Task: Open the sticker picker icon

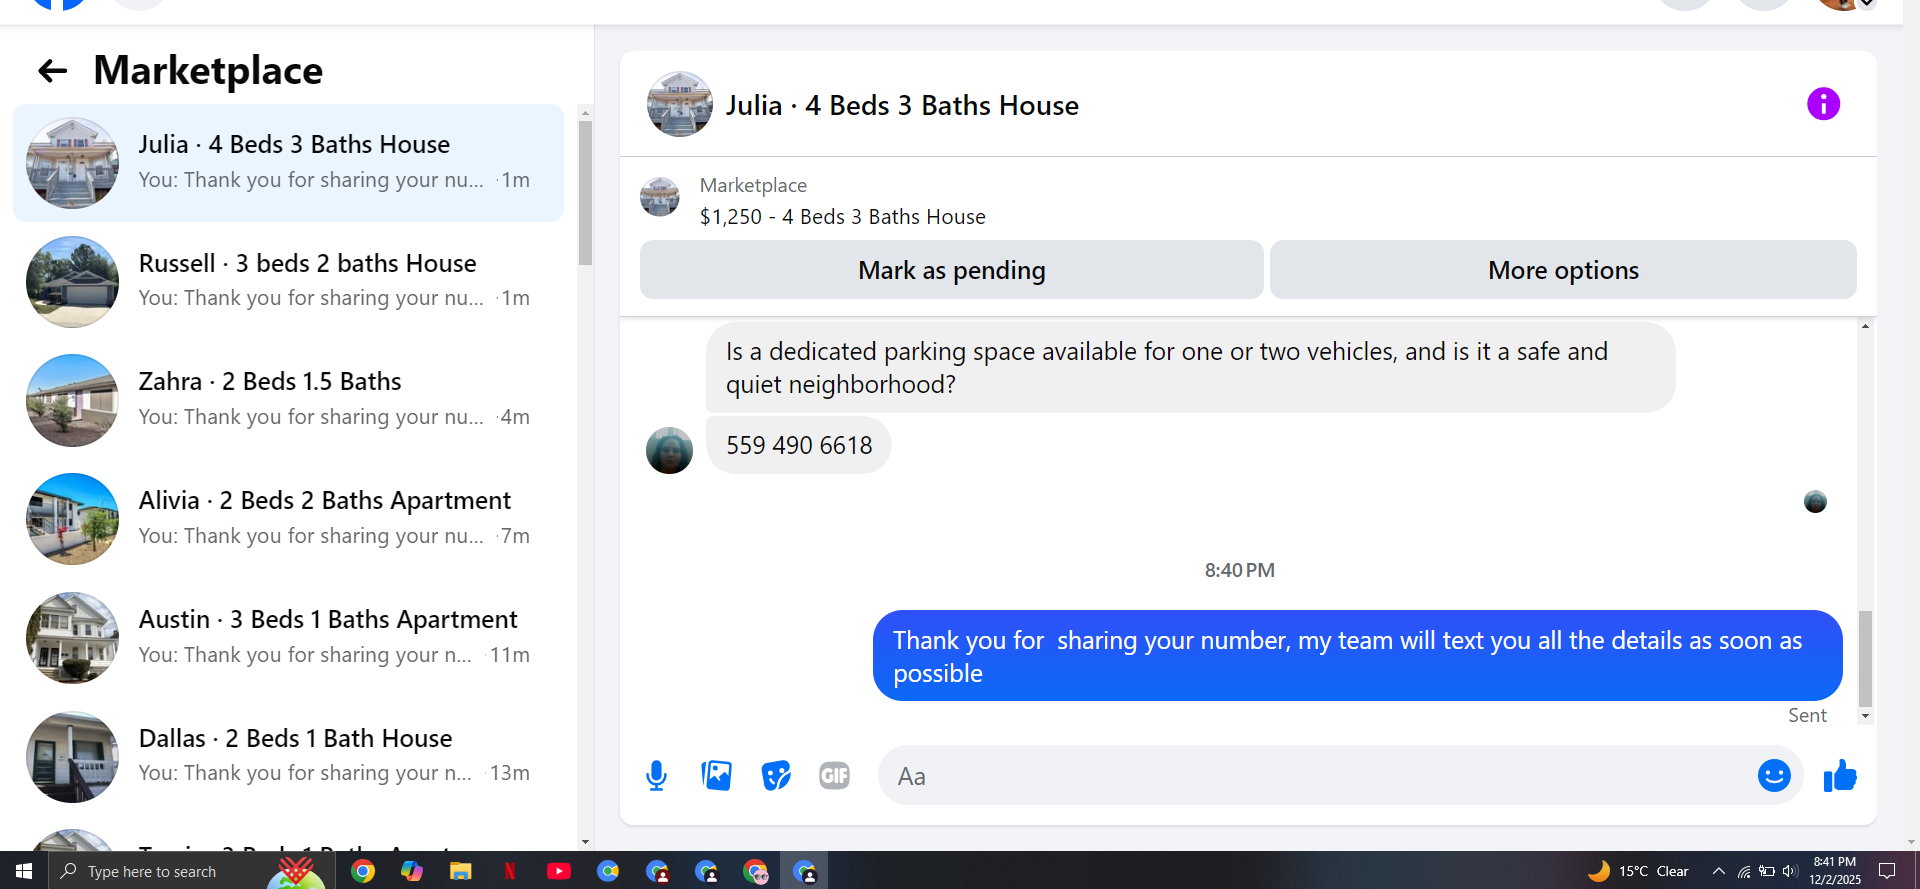Action: pos(776,775)
